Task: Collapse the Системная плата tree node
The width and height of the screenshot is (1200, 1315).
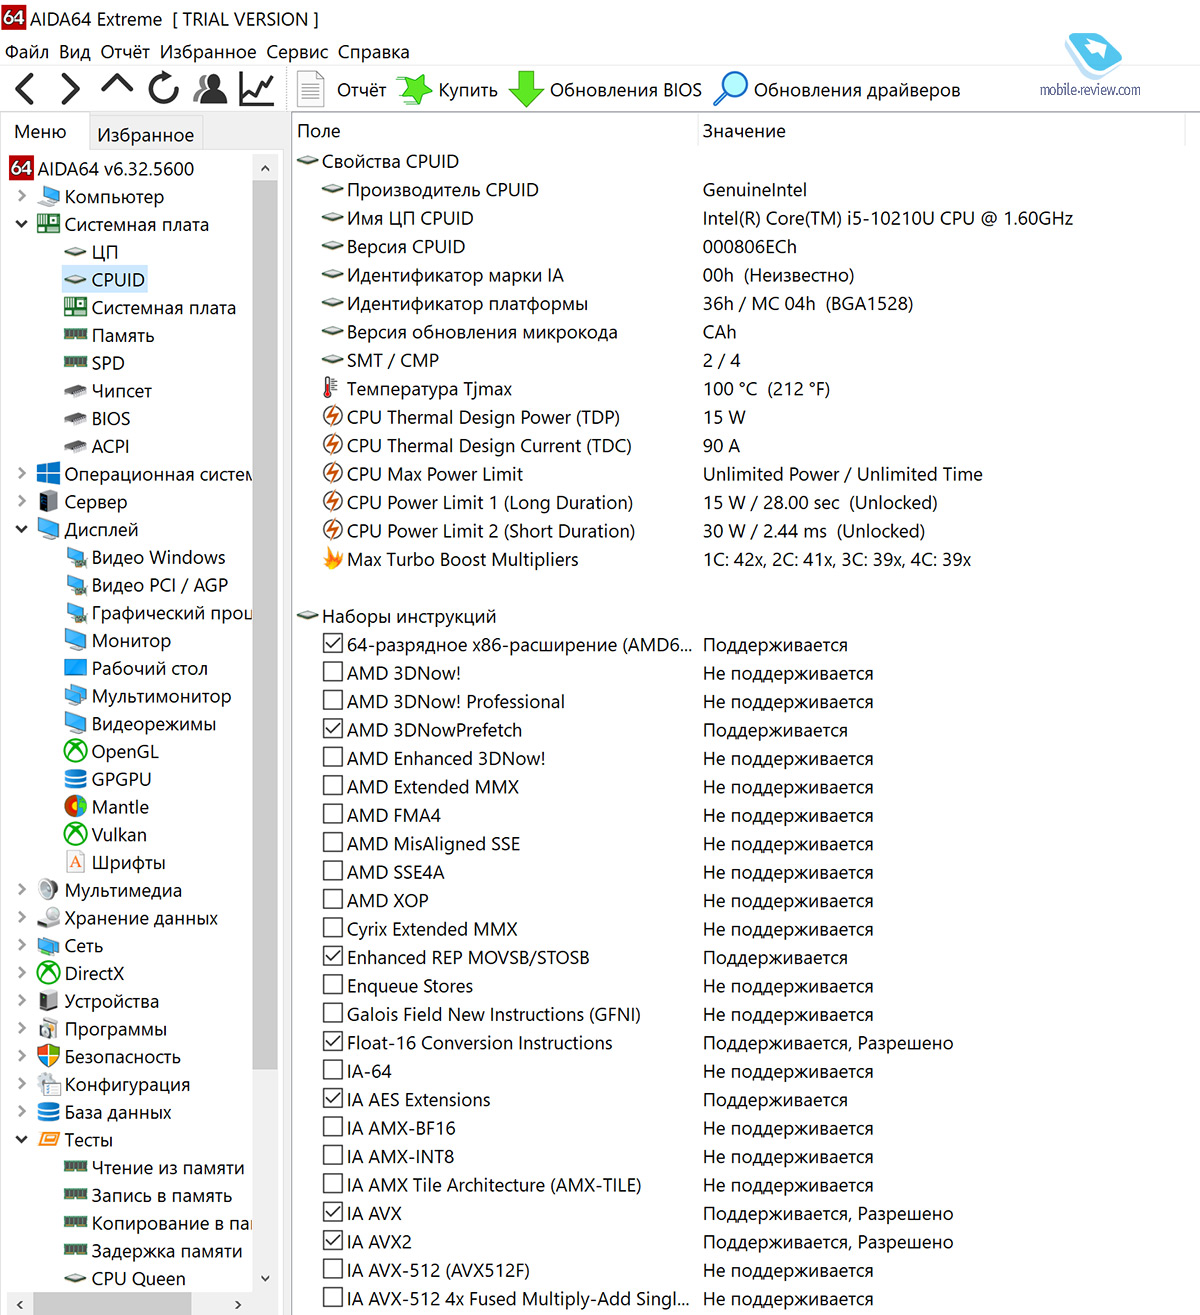Action: pos(22,224)
